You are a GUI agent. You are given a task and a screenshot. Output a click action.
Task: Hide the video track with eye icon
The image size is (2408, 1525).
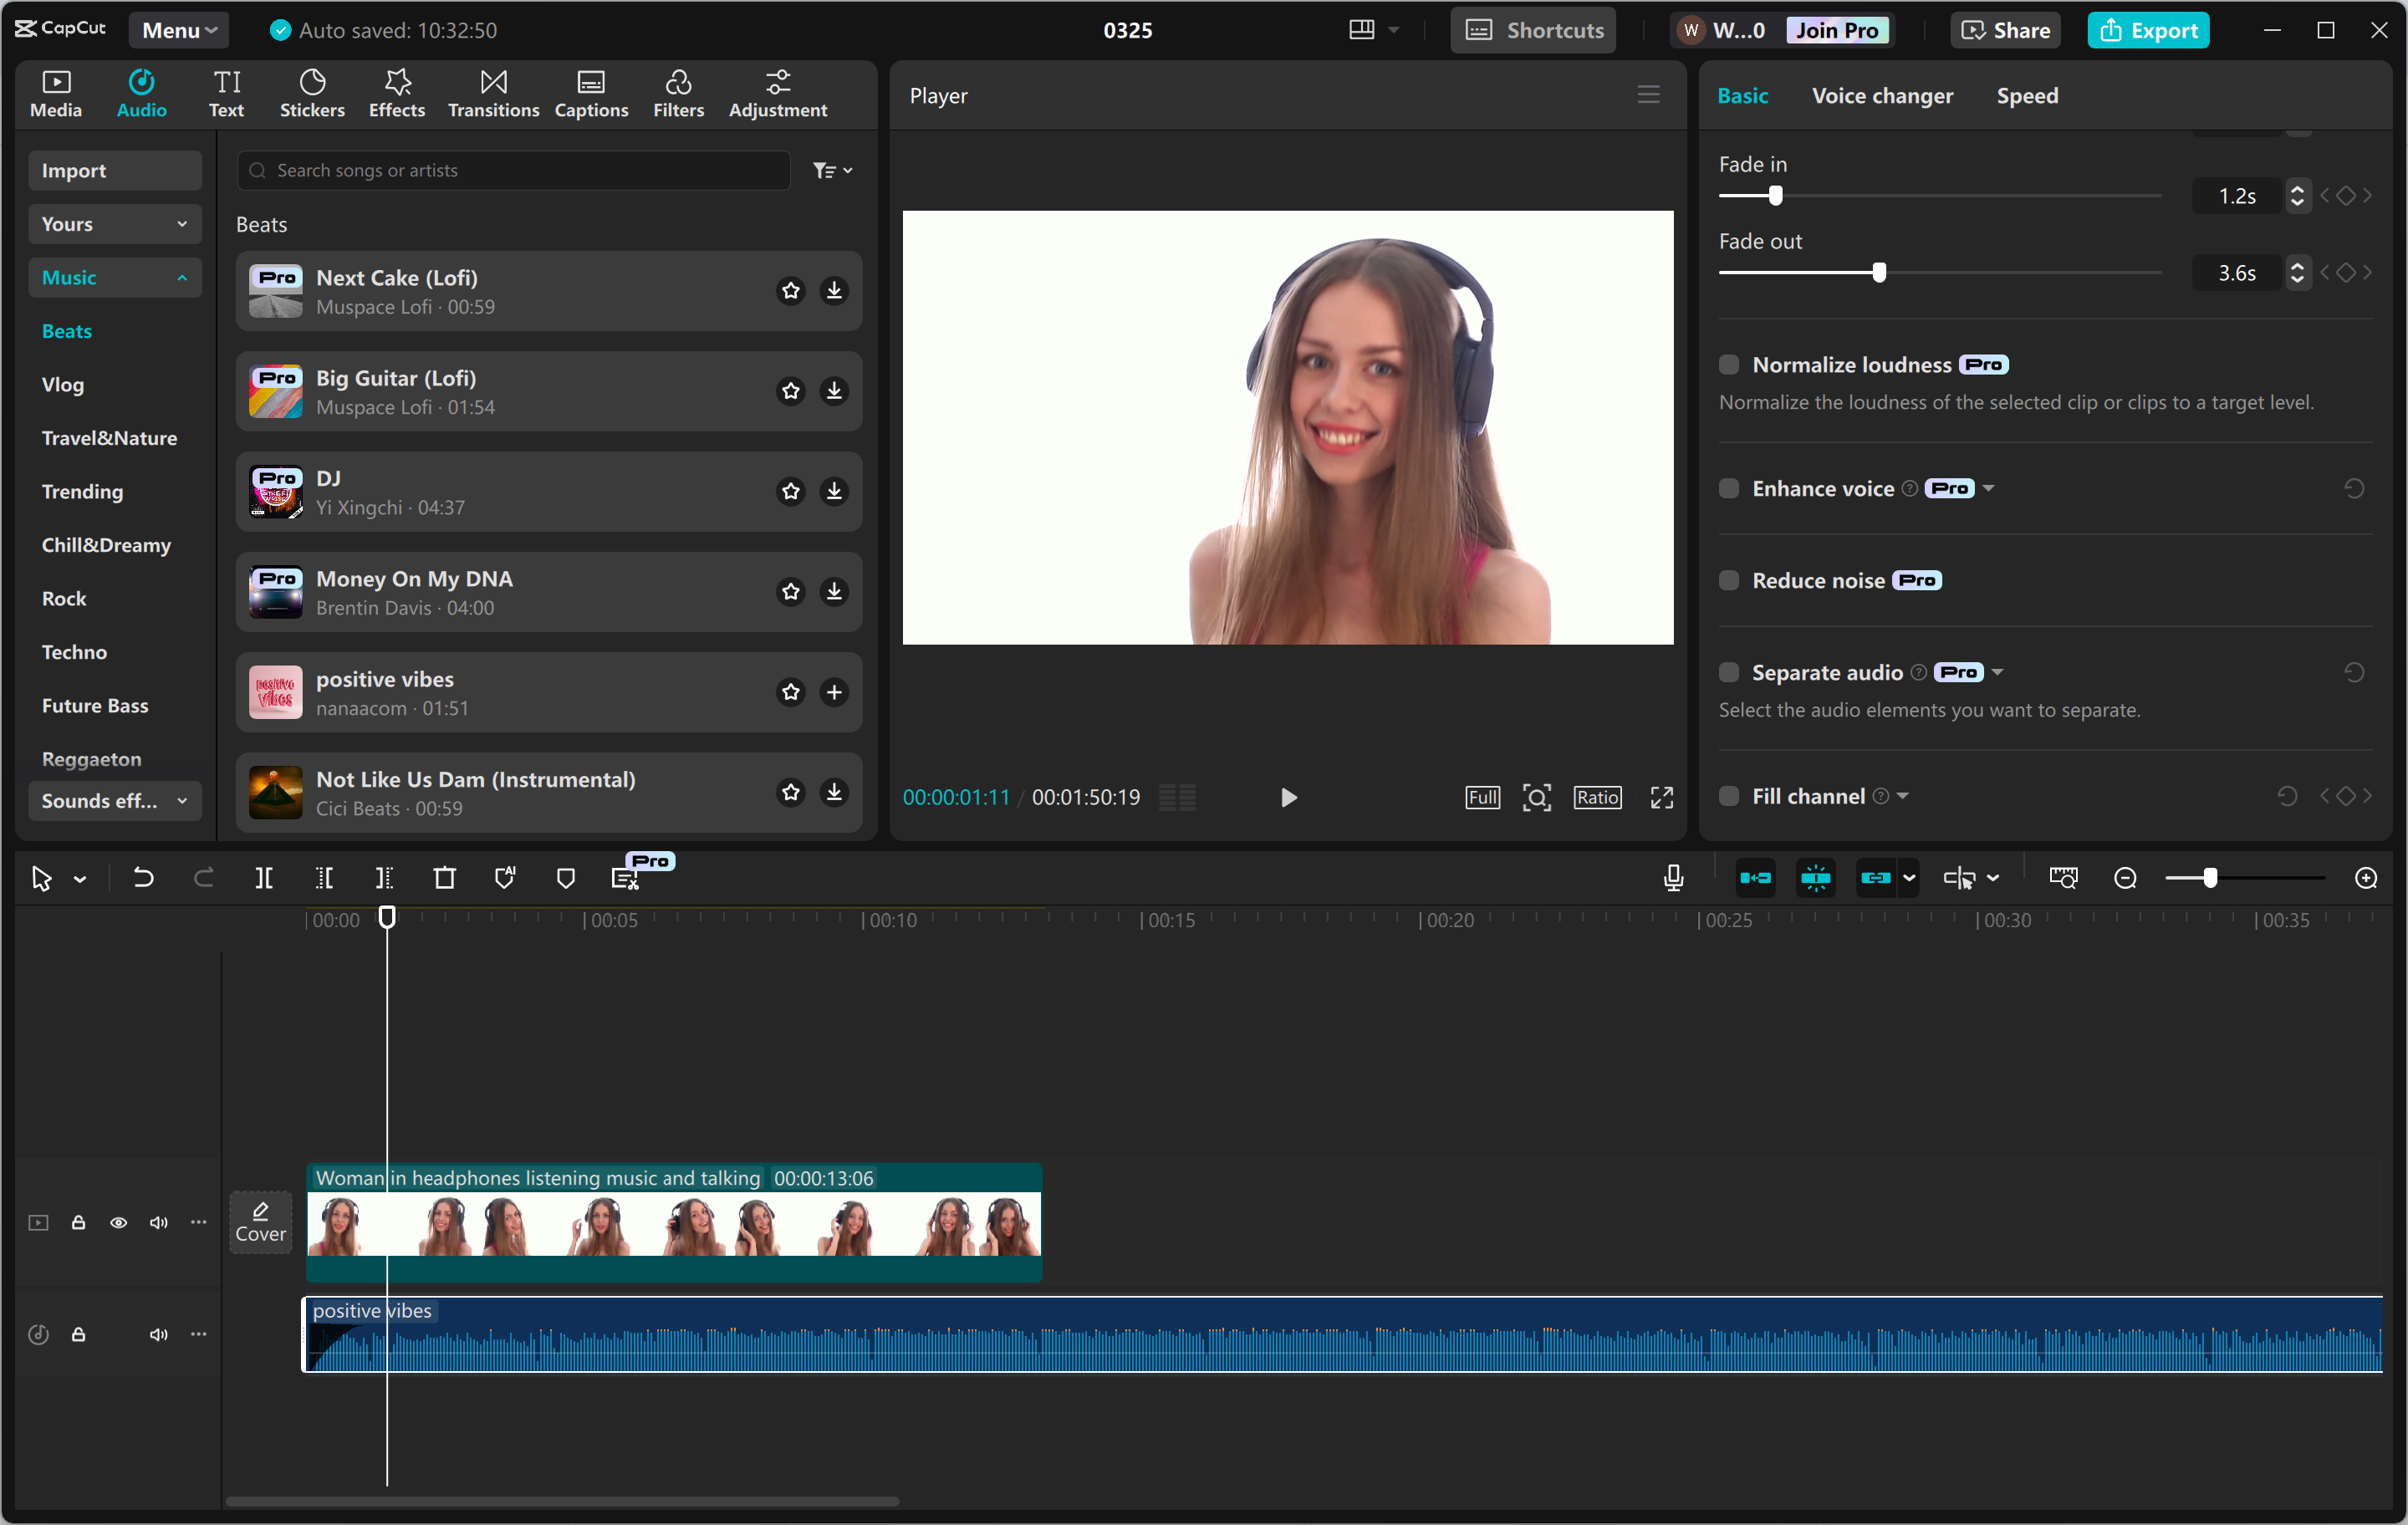[x=118, y=1222]
